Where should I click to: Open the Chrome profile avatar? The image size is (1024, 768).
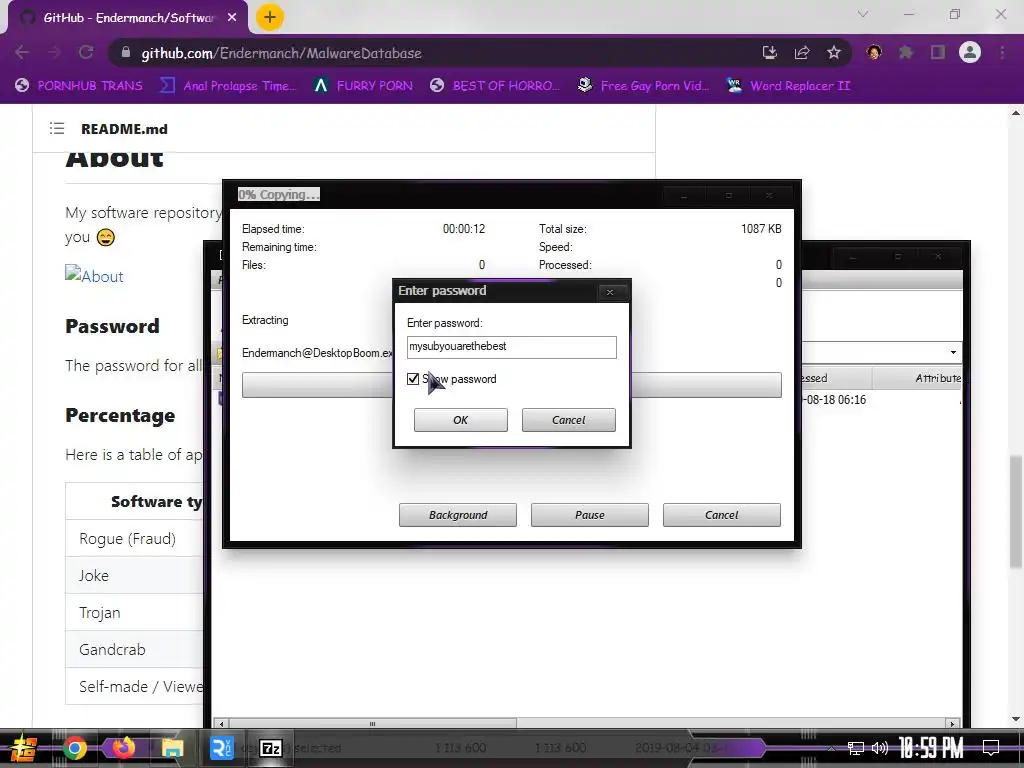pos(970,52)
